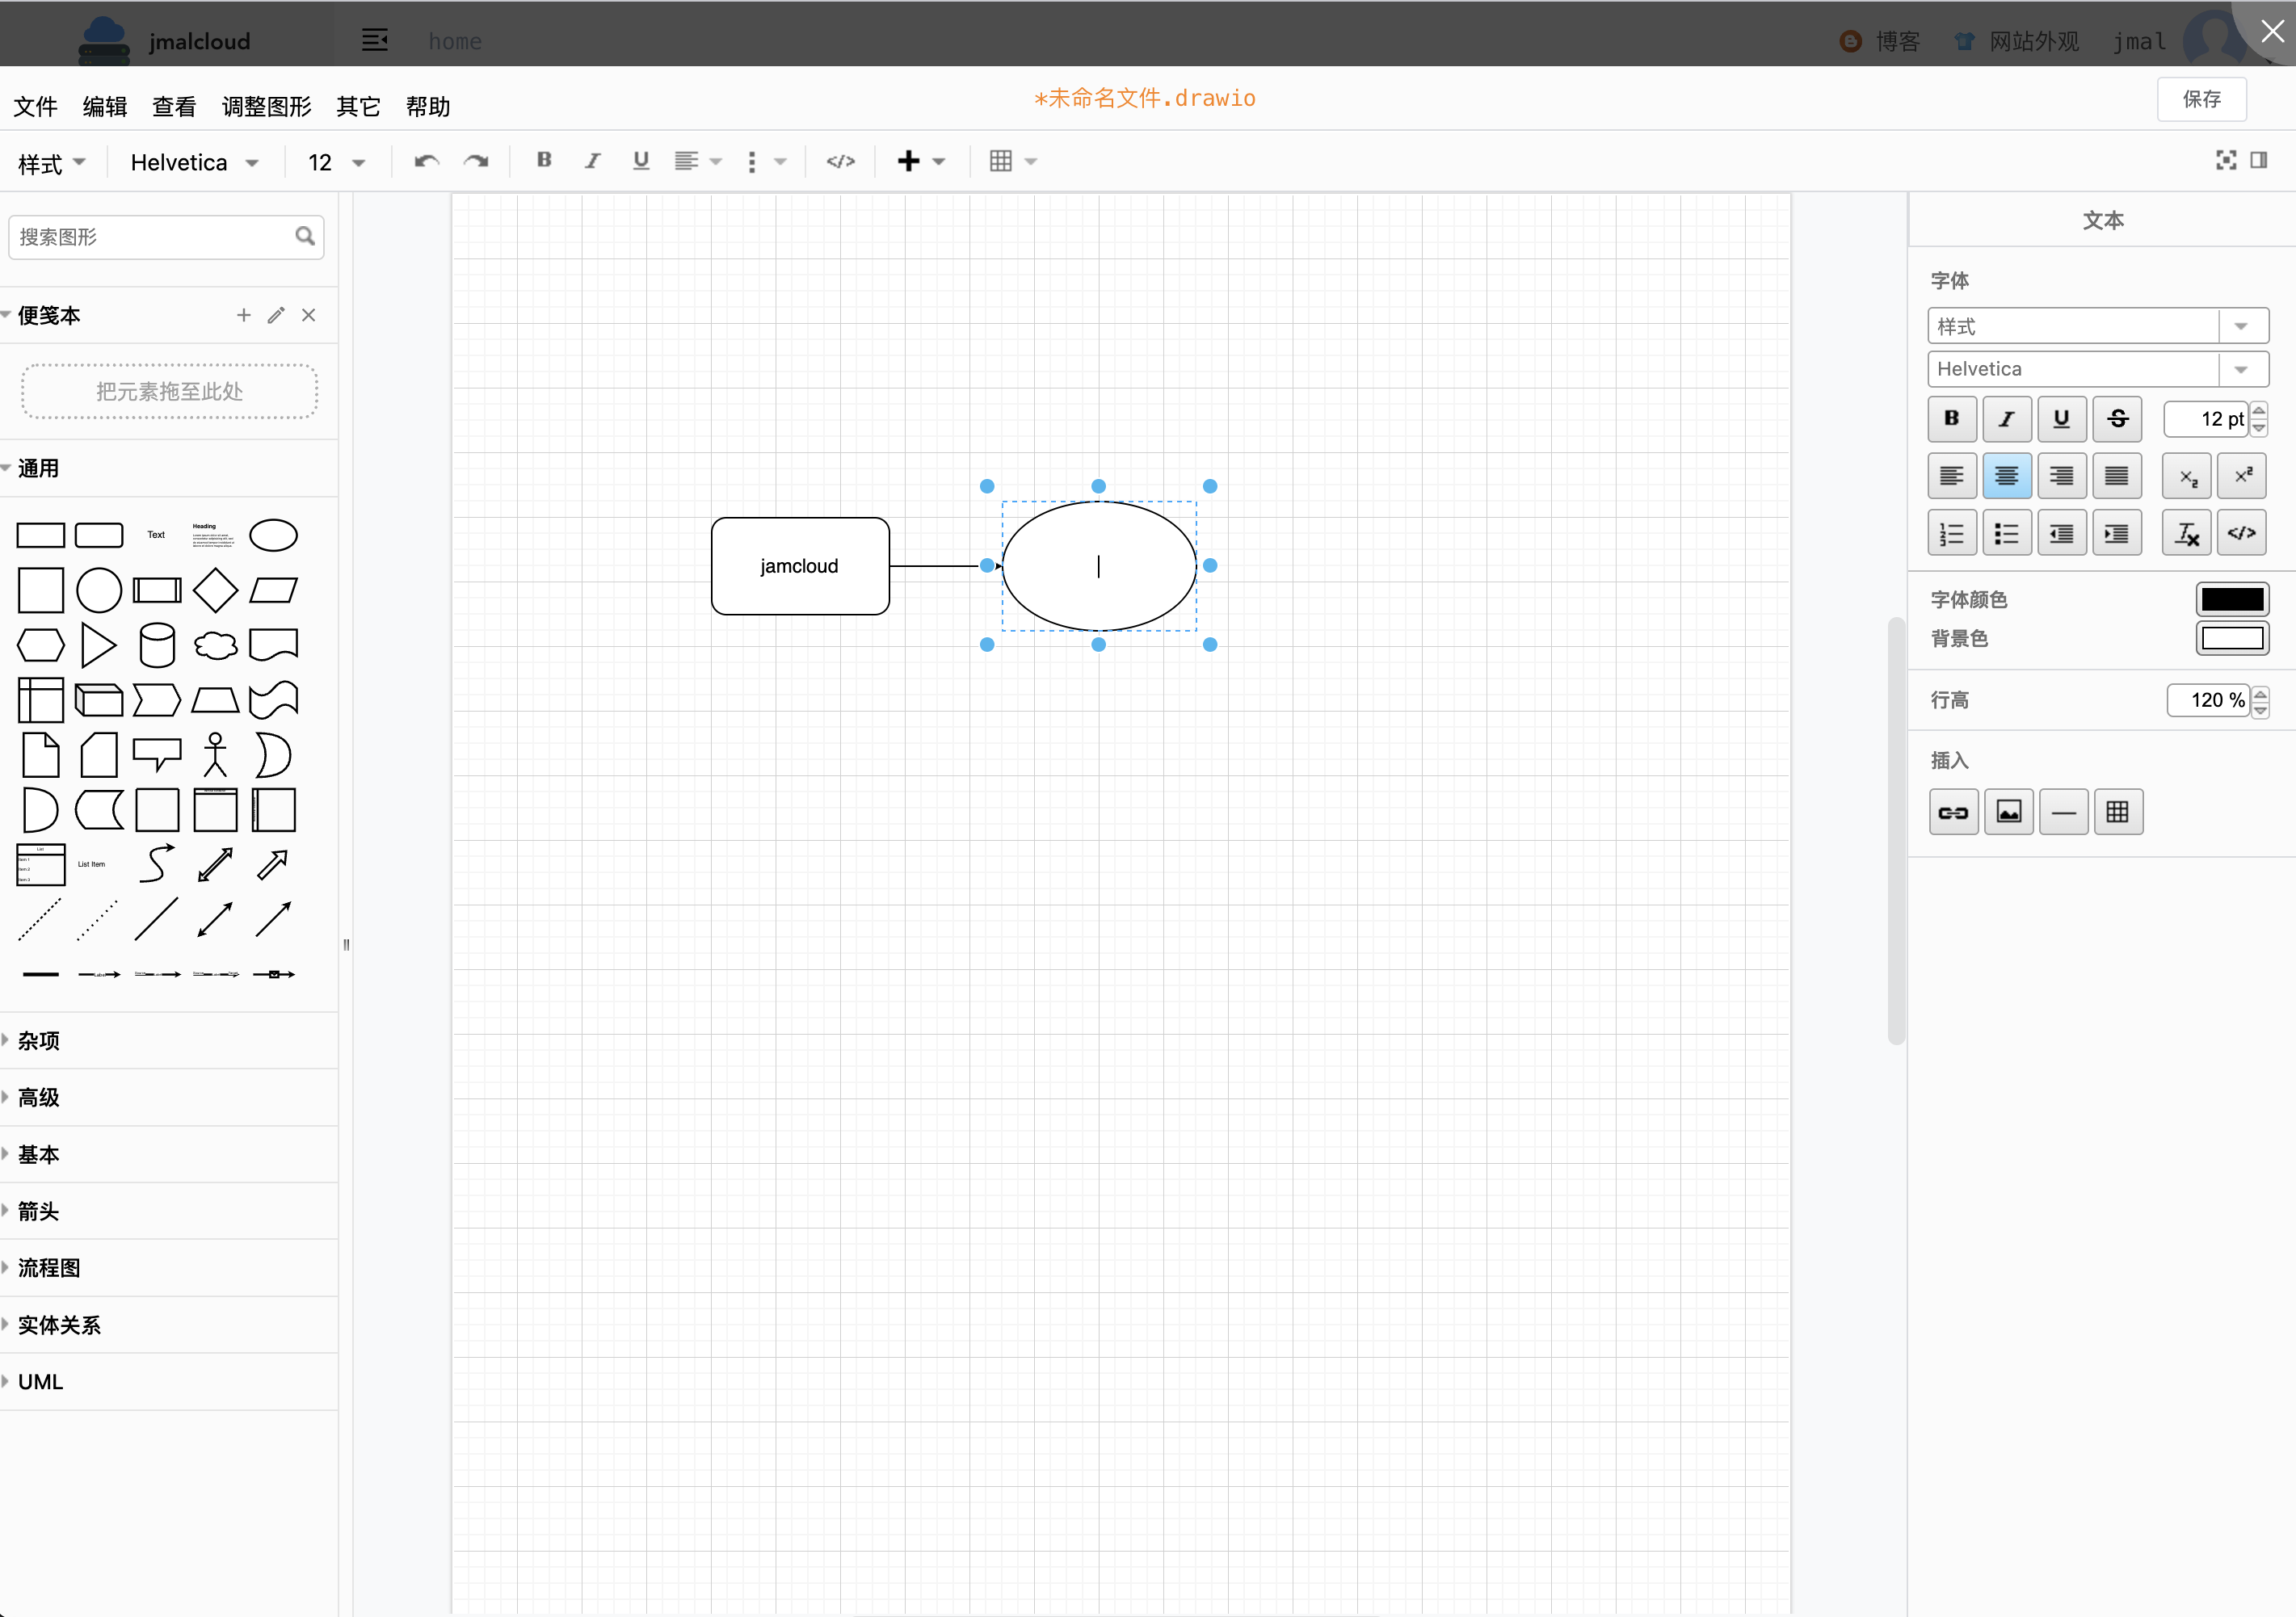The width and height of the screenshot is (2296, 1617).
Task: Choose the diamond shape in the palette
Action: [x=215, y=590]
